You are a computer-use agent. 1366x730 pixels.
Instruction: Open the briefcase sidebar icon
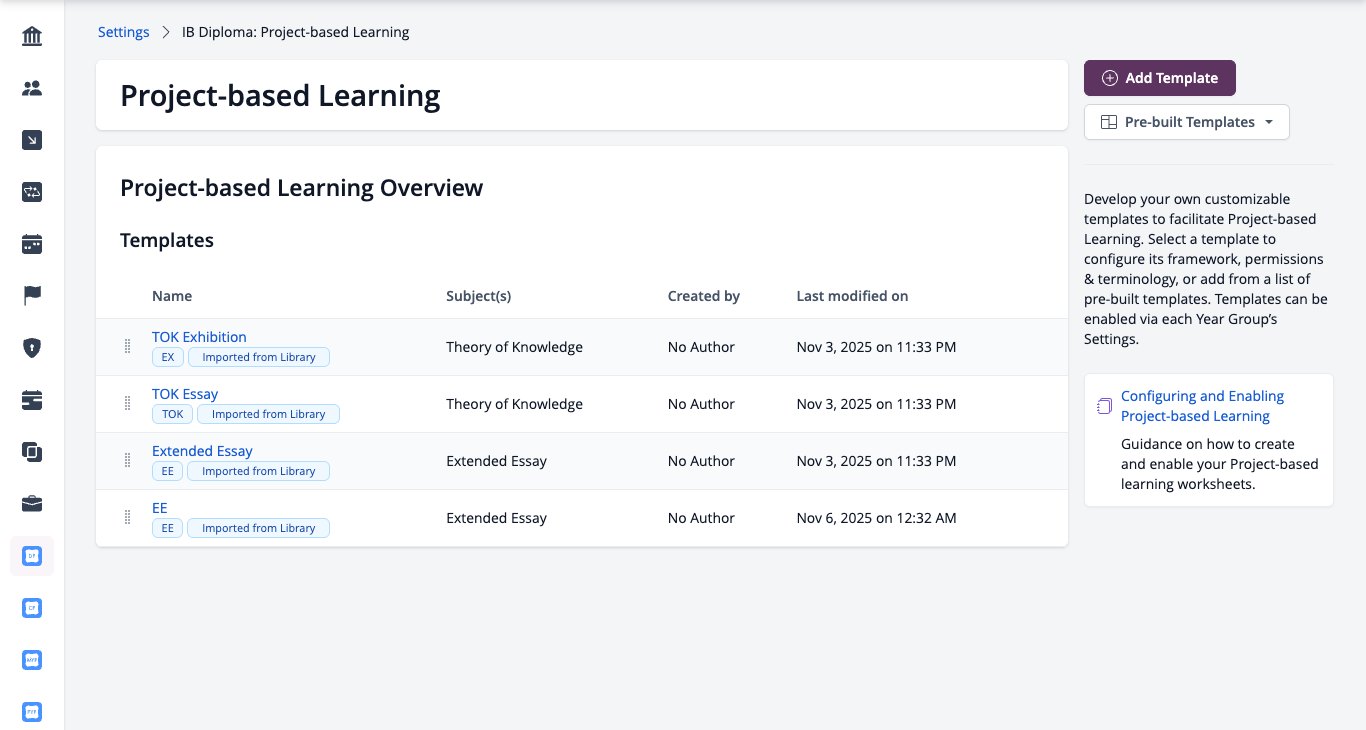coord(32,504)
